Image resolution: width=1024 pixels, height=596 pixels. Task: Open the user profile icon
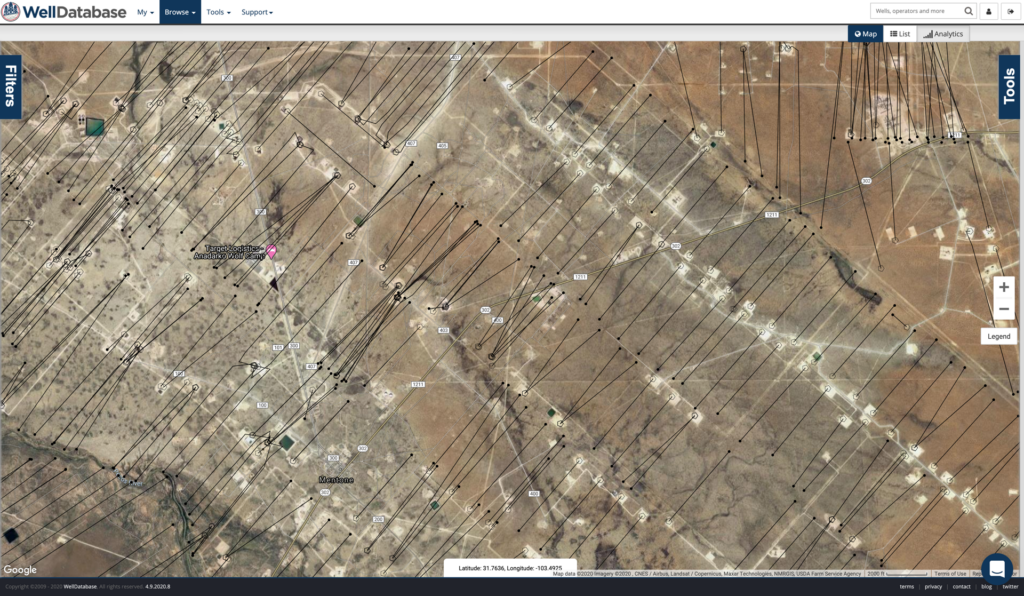click(x=989, y=11)
